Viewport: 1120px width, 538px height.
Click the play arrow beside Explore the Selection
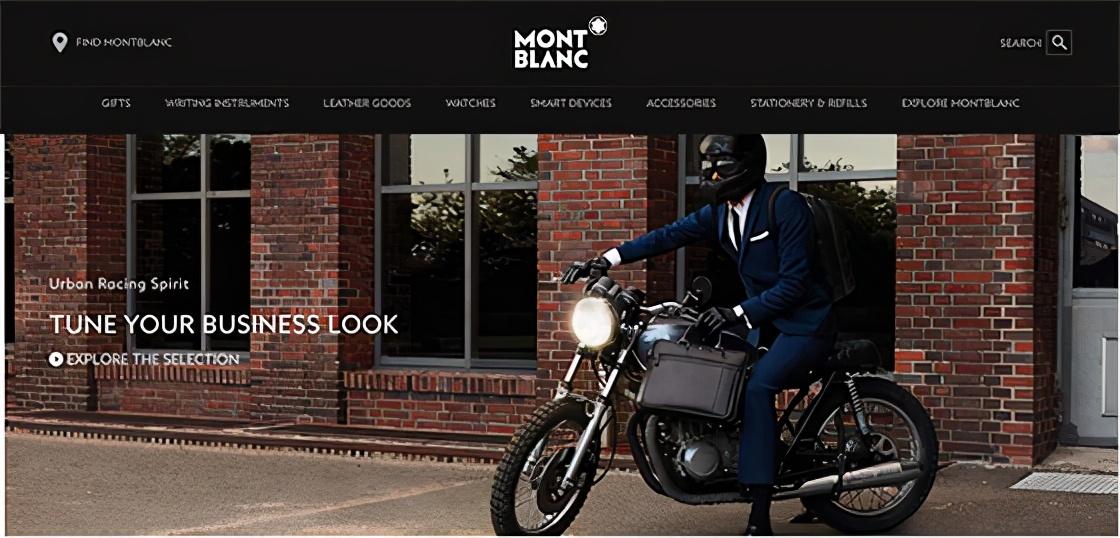[x=56, y=359]
